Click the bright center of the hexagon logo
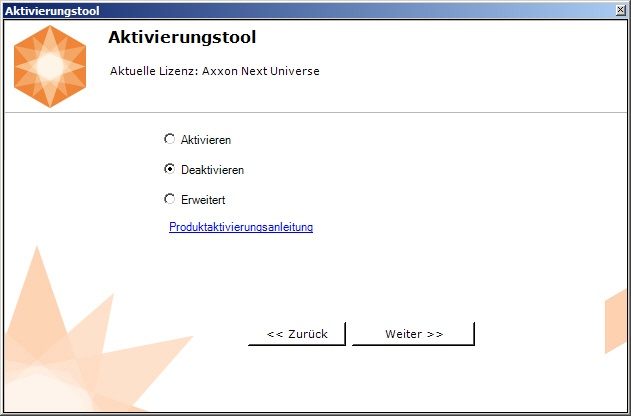The height and width of the screenshot is (416, 631). coord(50,68)
